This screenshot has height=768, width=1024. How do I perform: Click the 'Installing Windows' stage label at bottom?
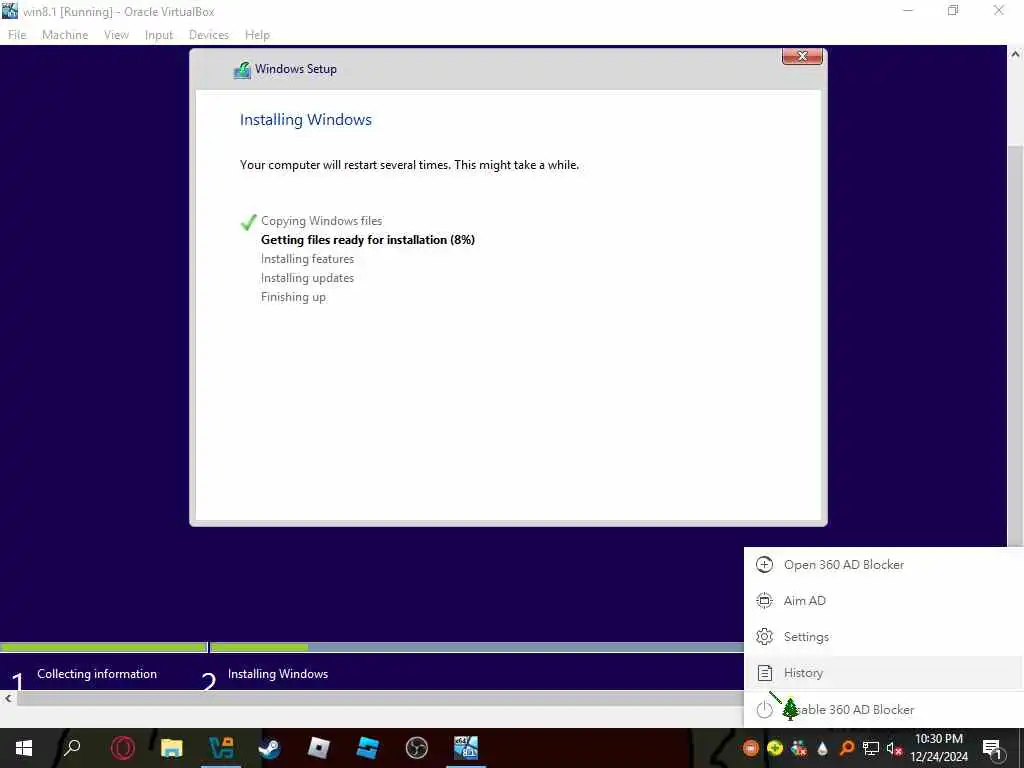point(278,673)
